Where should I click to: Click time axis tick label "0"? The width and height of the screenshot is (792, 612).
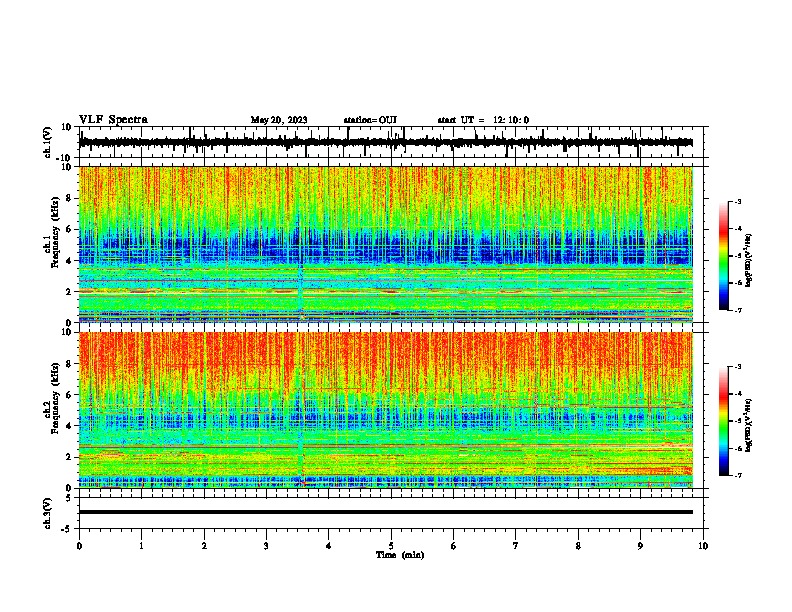click(x=79, y=546)
